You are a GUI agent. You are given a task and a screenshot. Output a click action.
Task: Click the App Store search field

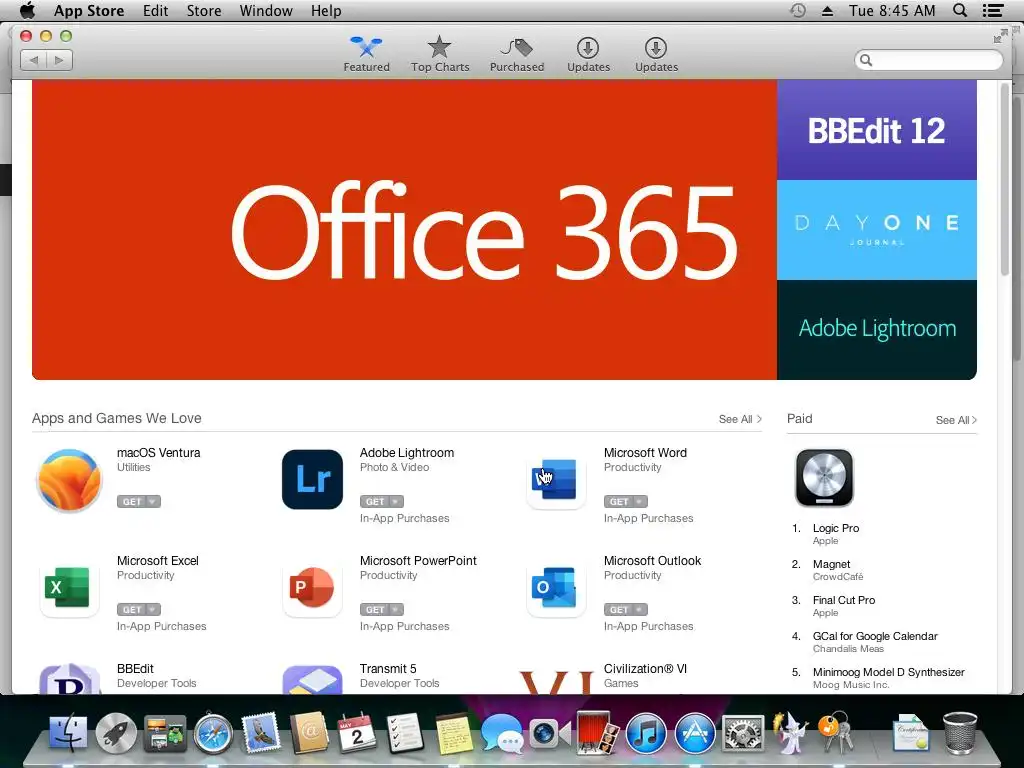click(x=928, y=60)
